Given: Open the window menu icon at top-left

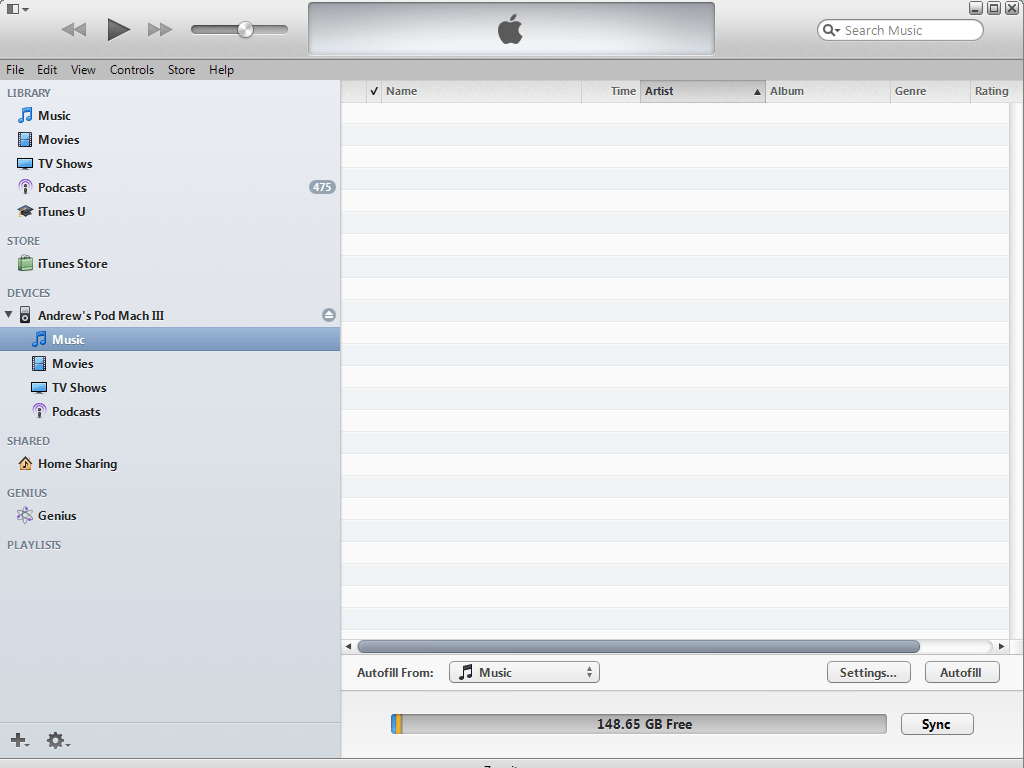Looking at the screenshot, I should tap(18, 9).
